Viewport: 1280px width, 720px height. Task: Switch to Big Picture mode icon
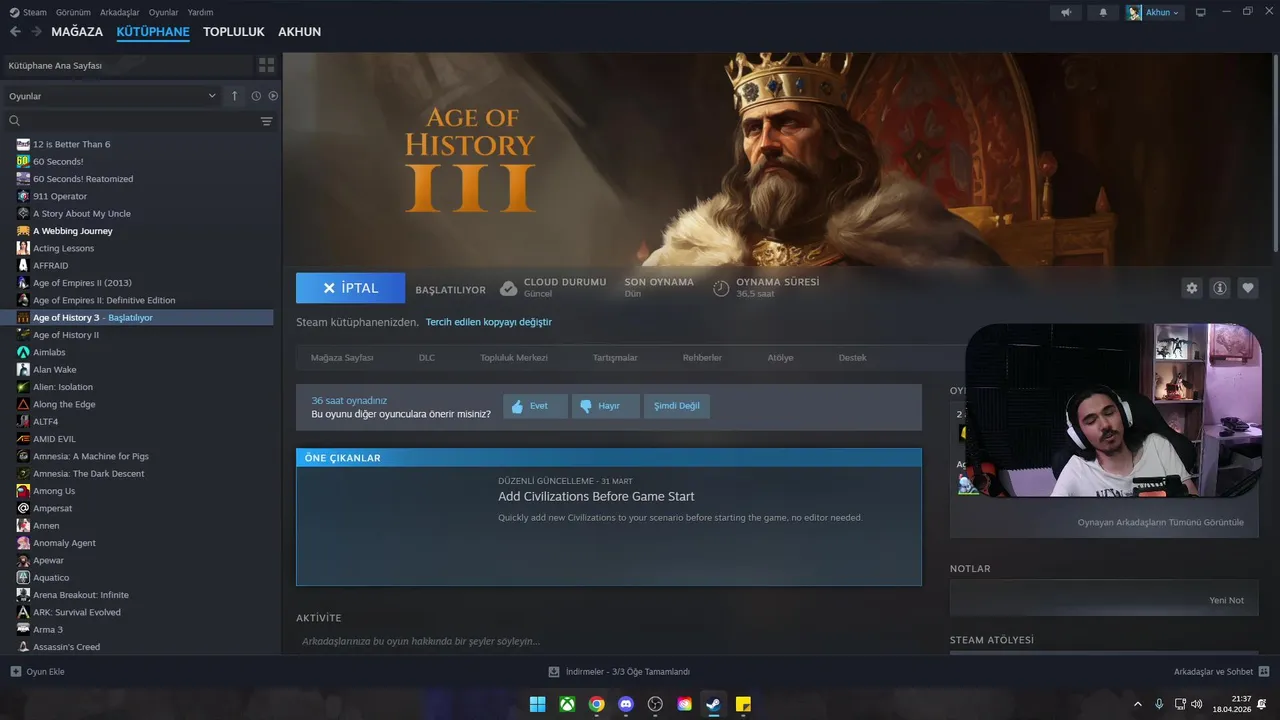1201,12
